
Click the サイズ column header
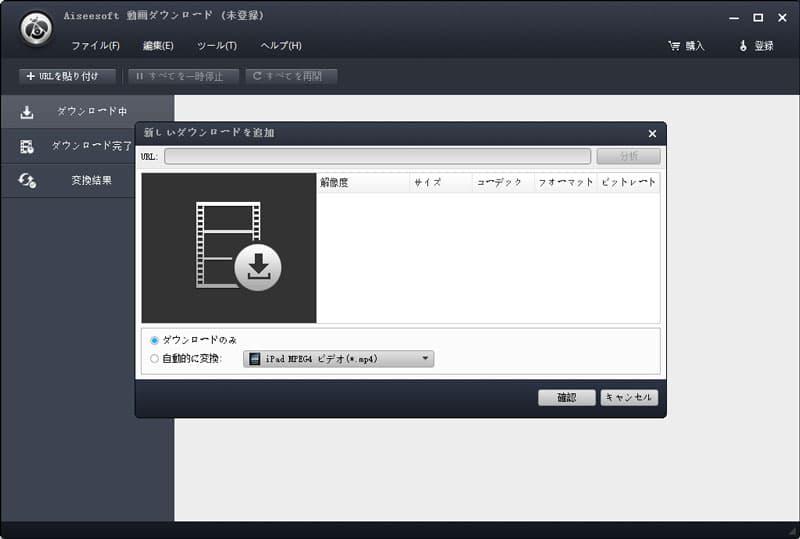tap(441, 182)
